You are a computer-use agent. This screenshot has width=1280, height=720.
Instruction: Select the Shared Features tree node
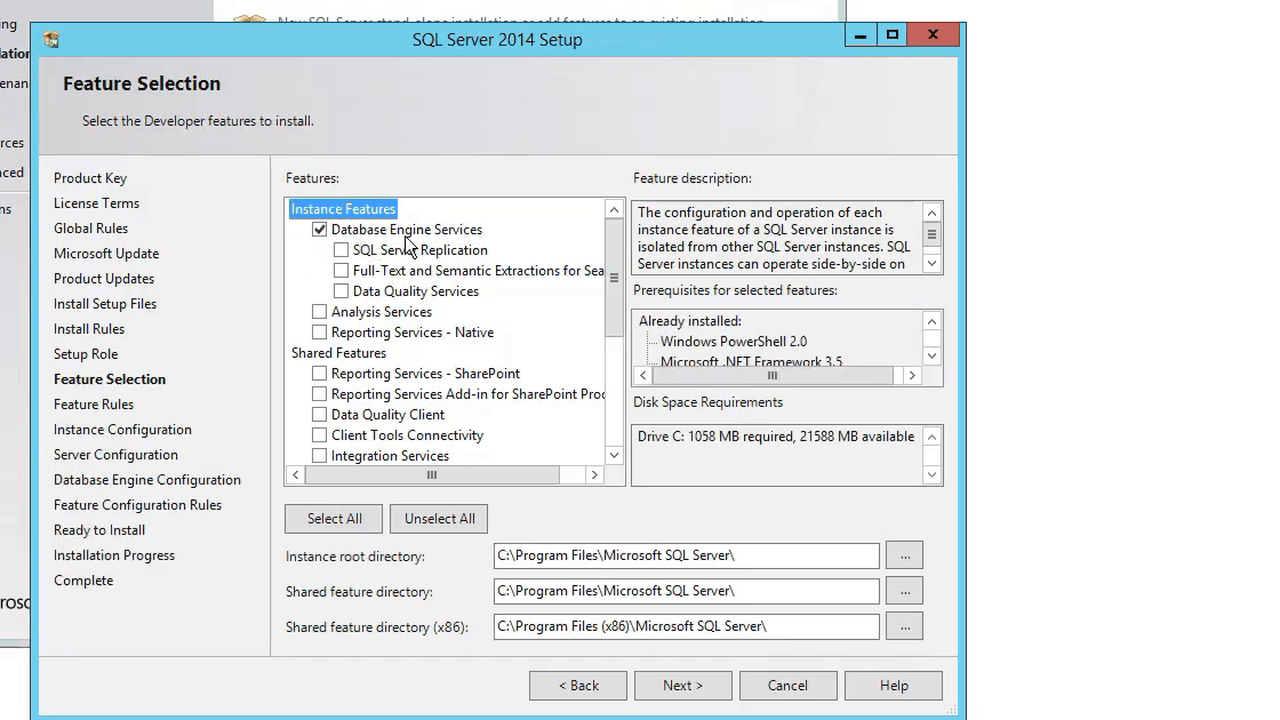click(338, 353)
